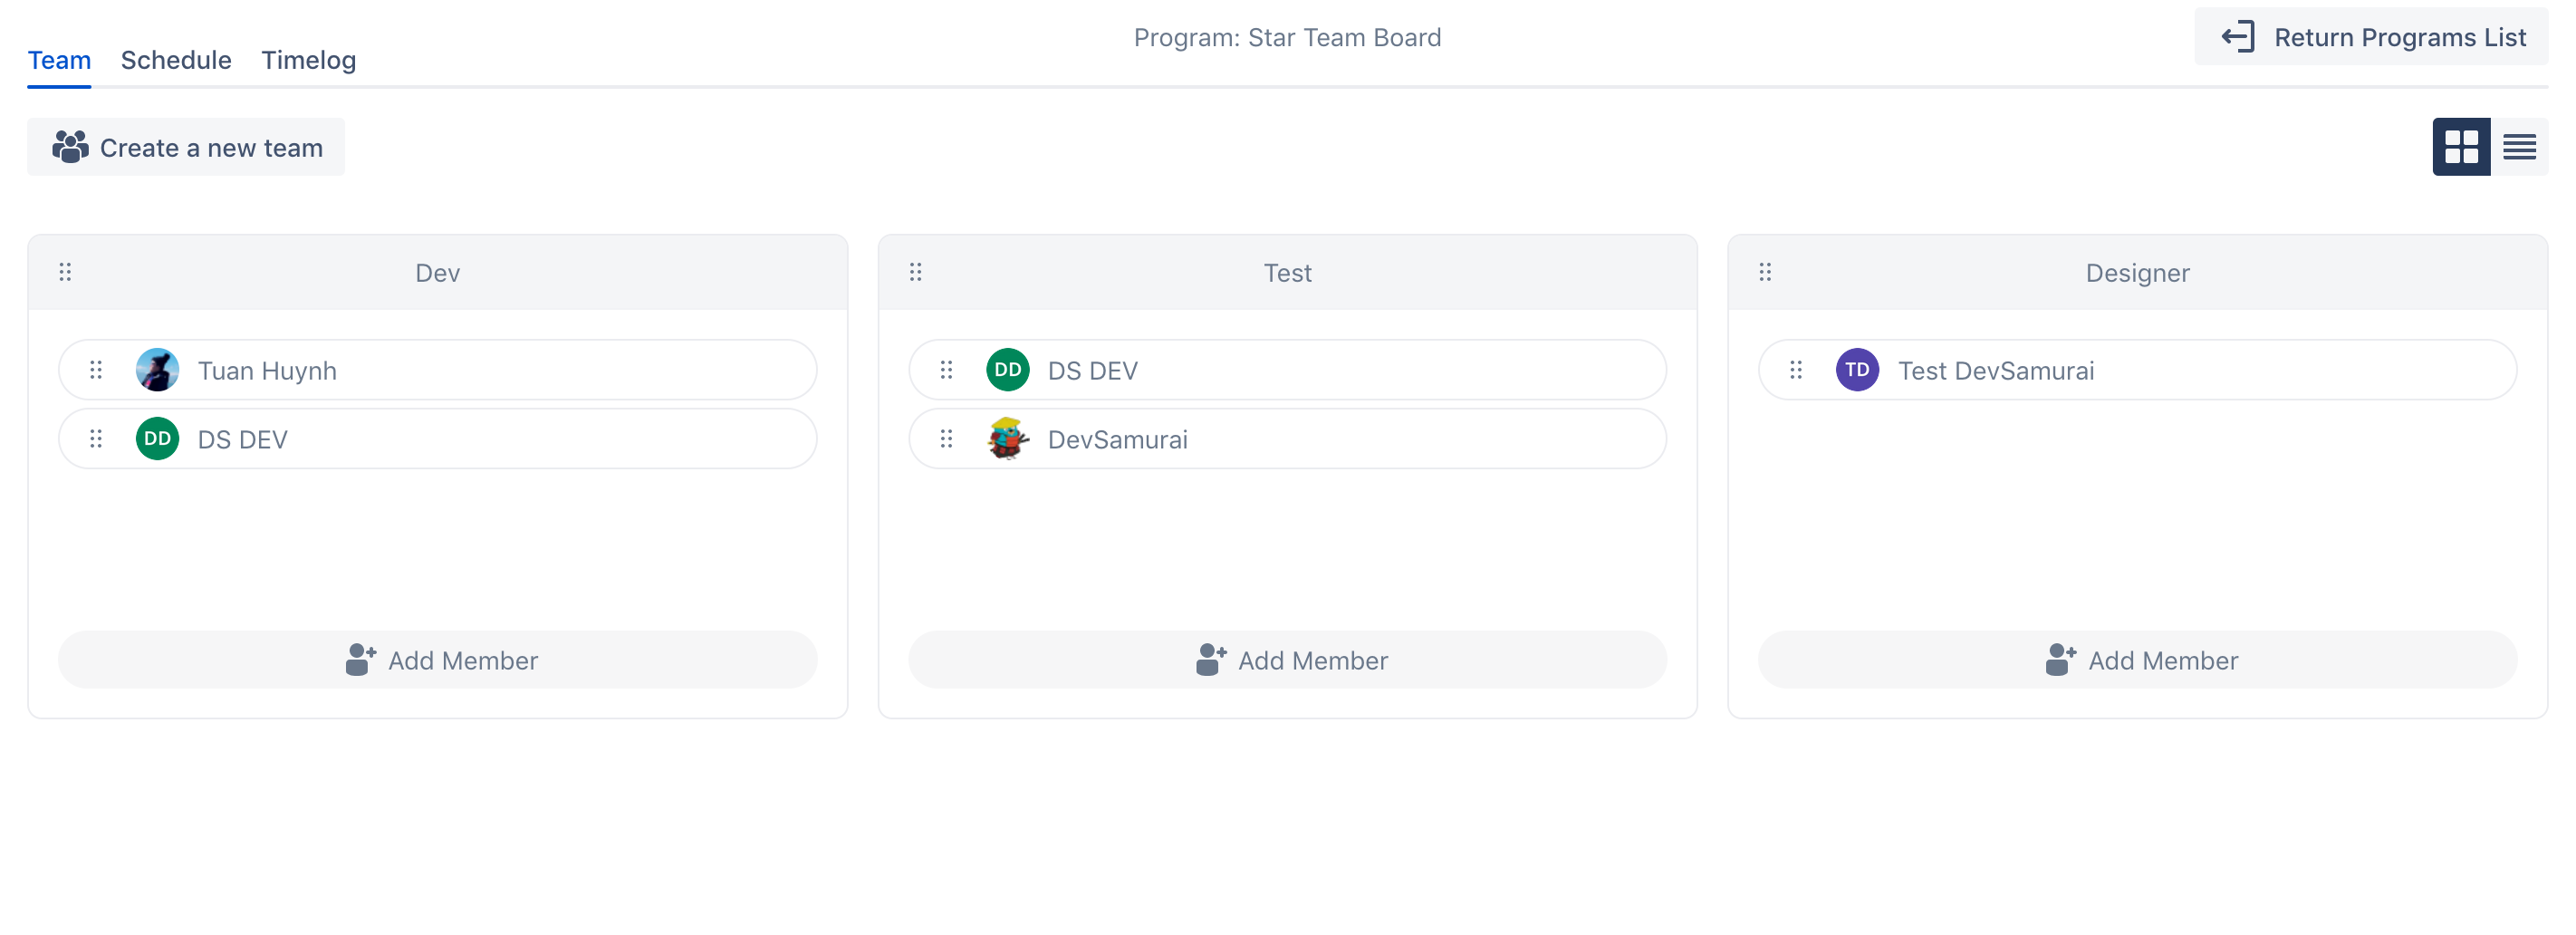Select the Team tab

pos(59,60)
